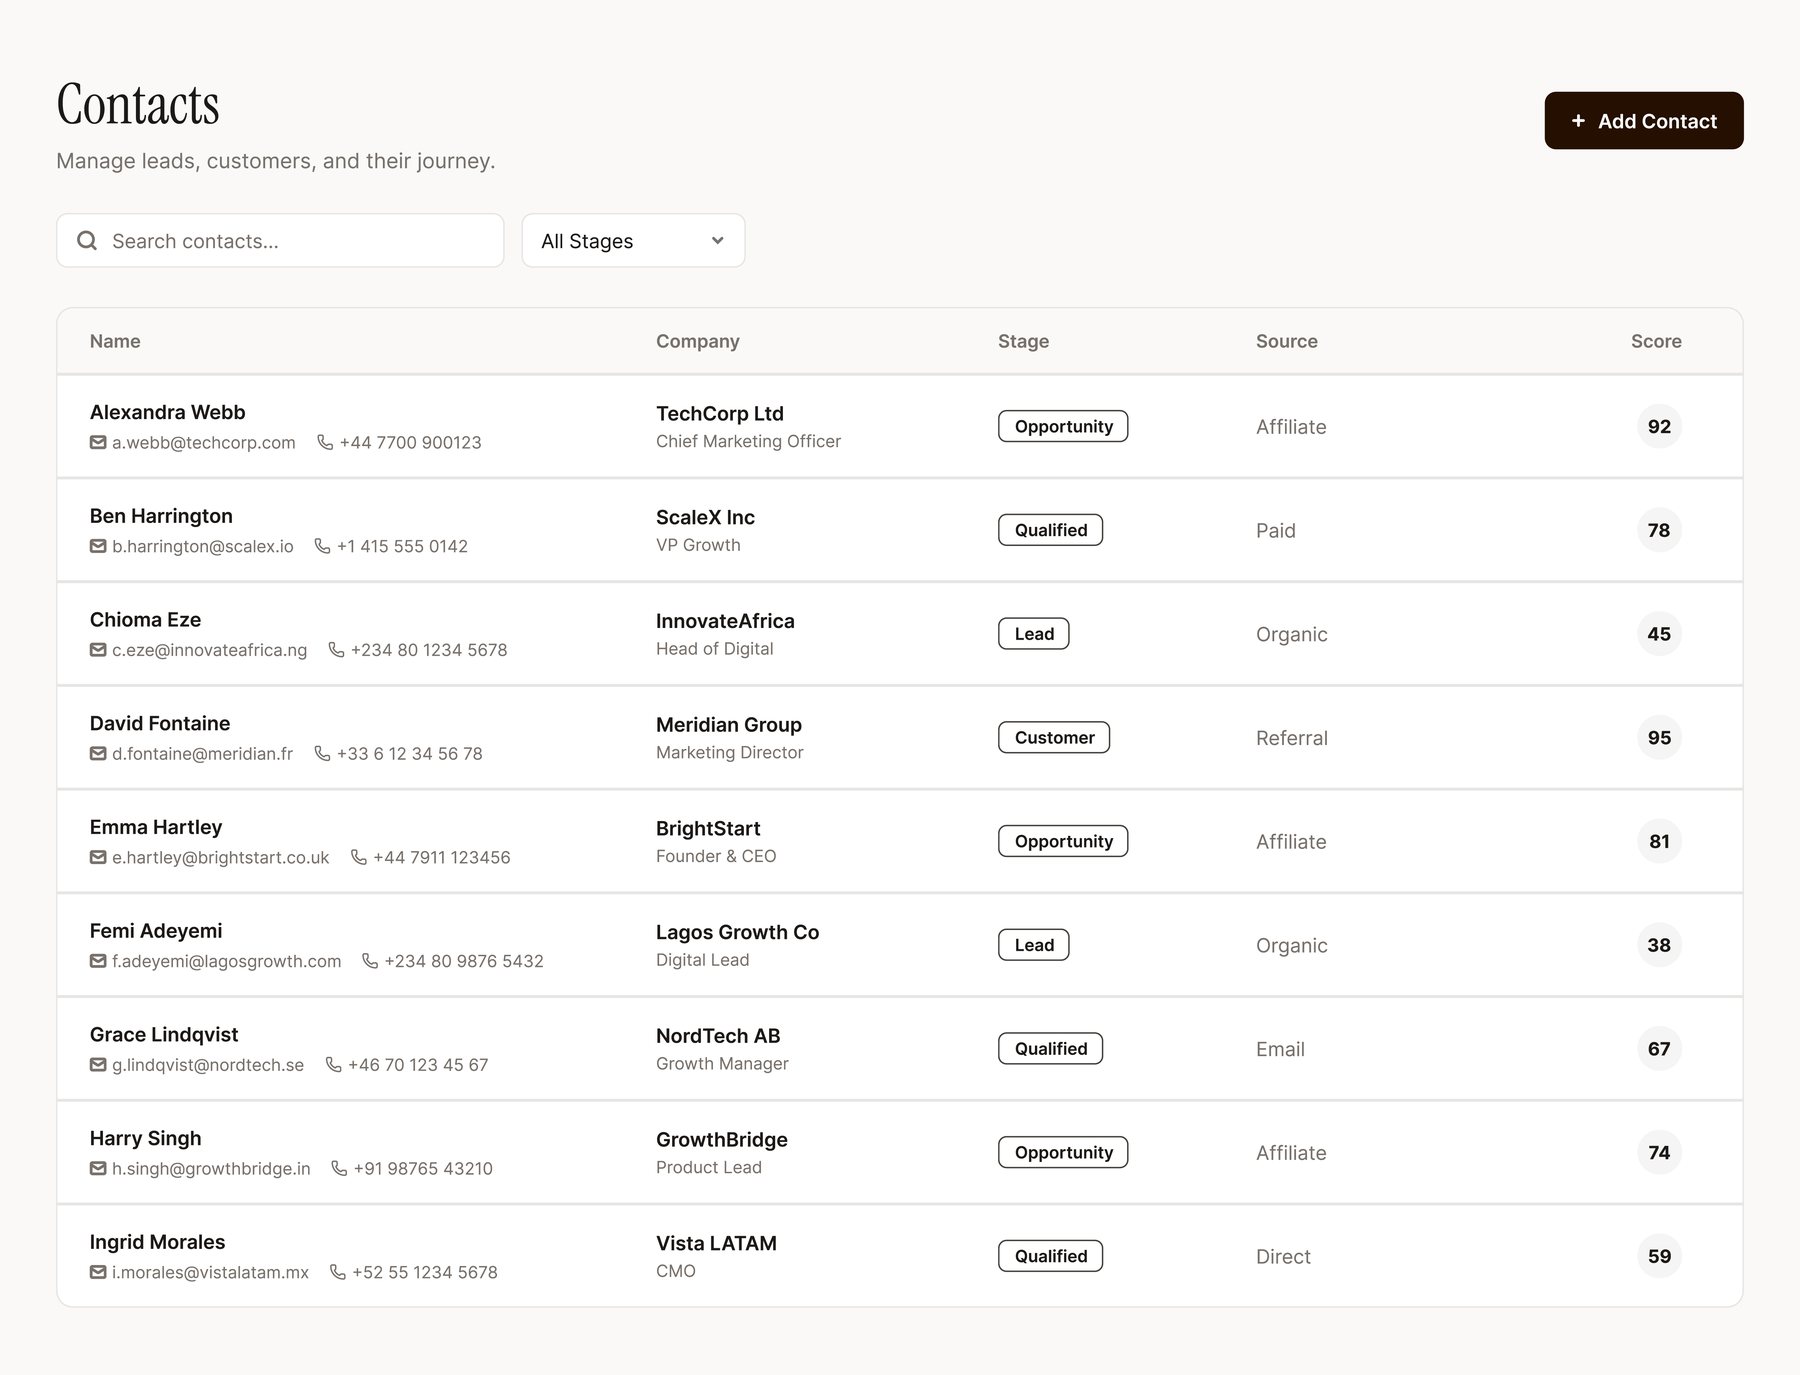Click mail icon beside g.lindqvist@nordtech.se
The width and height of the screenshot is (1800, 1375).
coord(98,1065)
